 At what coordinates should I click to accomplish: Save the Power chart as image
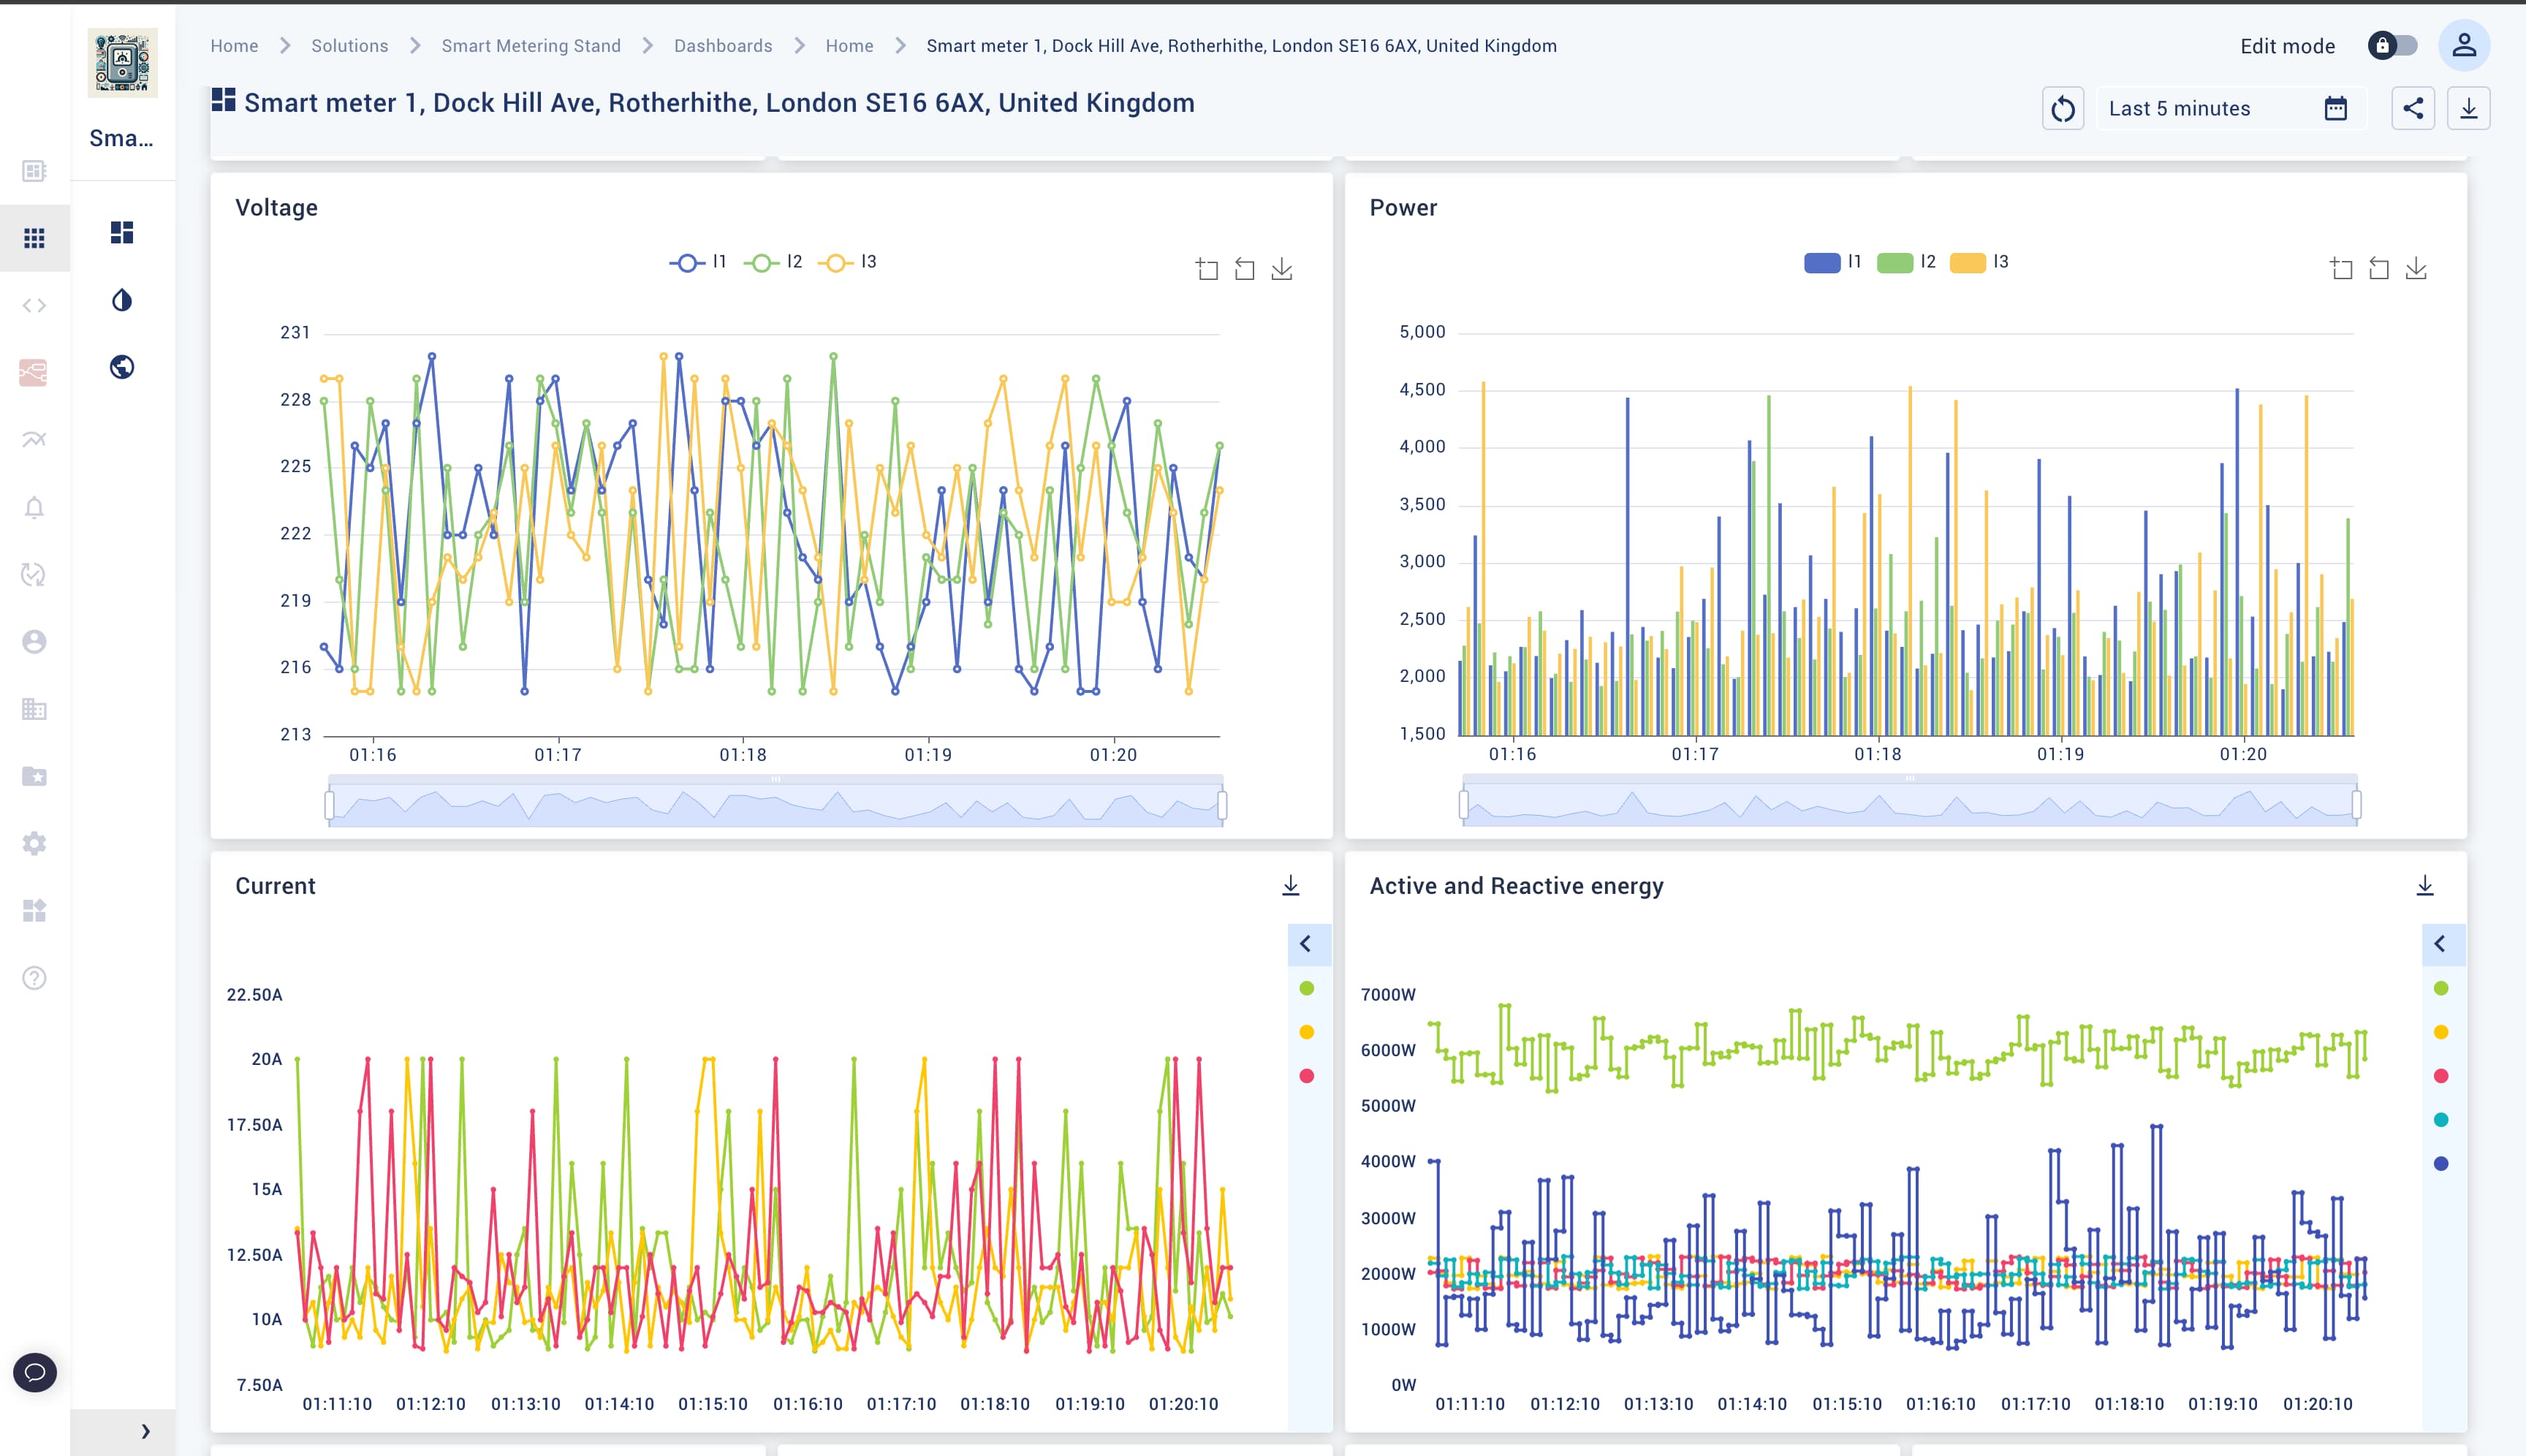pos(2416,268)
